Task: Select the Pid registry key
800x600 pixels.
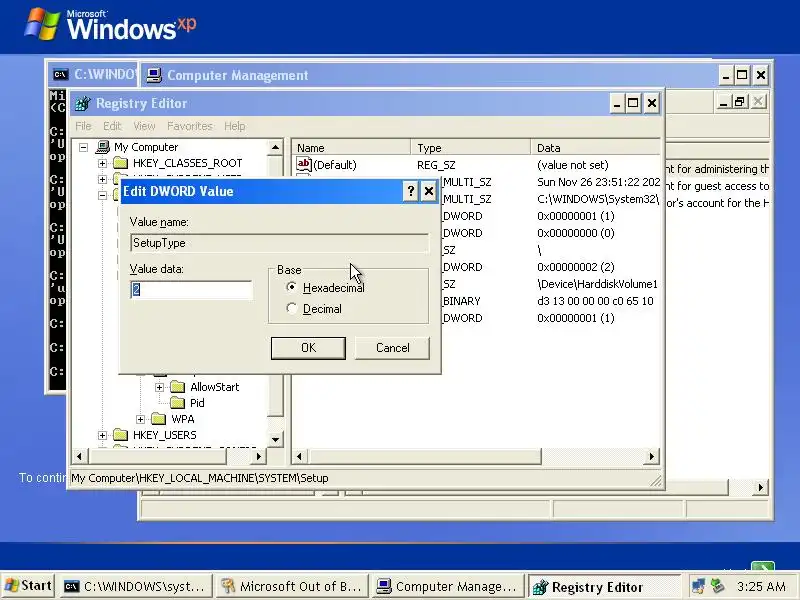Action: click(197, 403)
